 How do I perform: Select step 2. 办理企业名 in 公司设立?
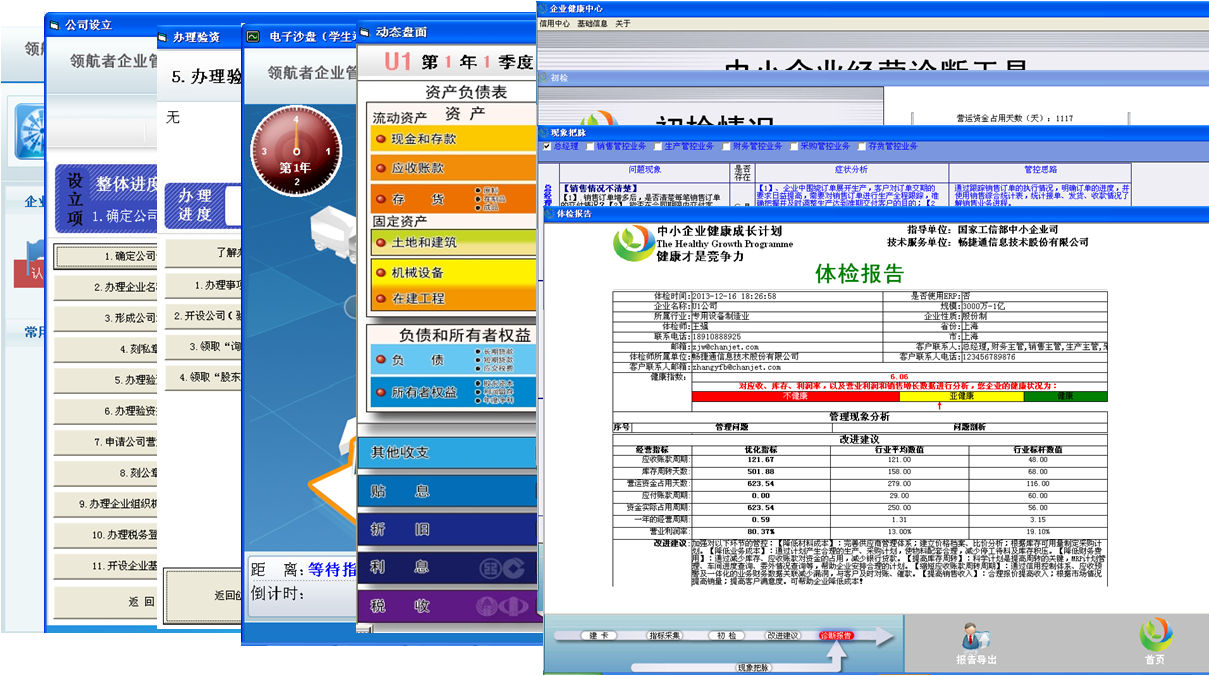coord(106,288)
